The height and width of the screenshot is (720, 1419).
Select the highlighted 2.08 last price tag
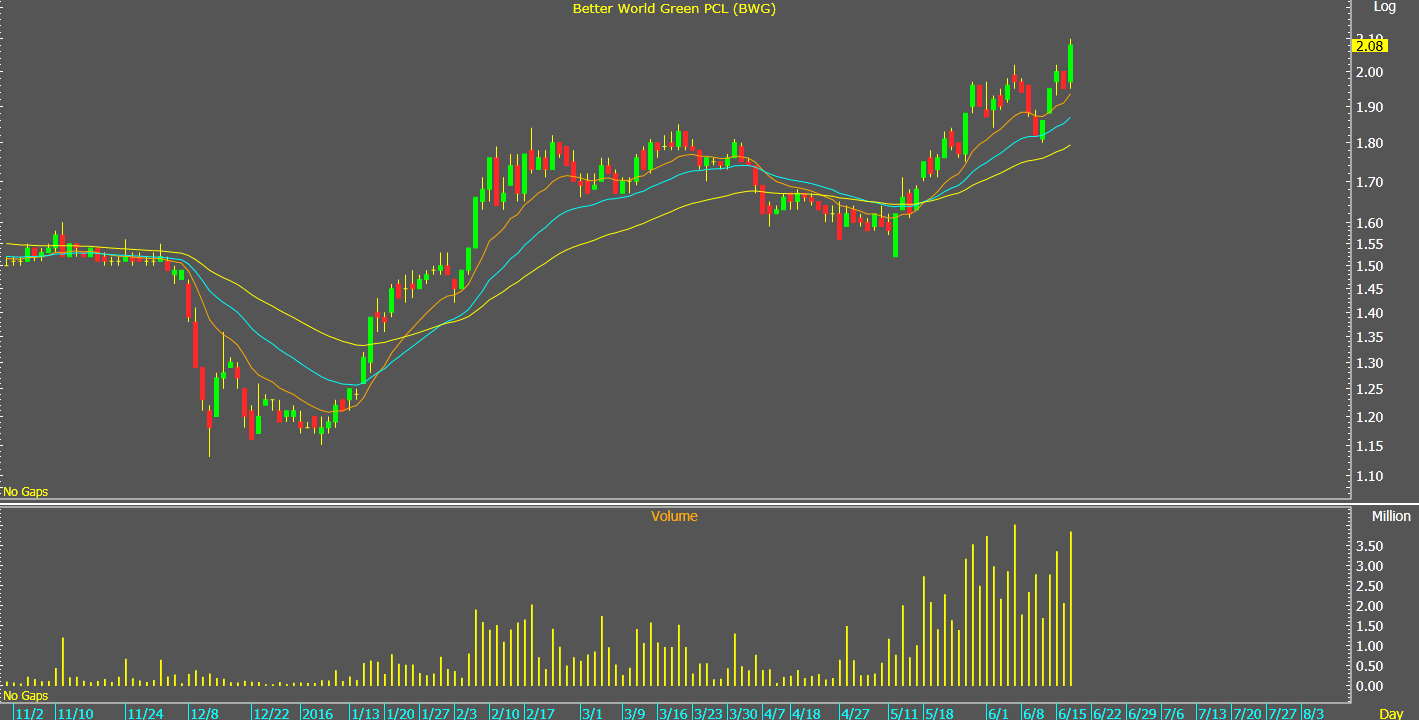(x=1368, y=45)
